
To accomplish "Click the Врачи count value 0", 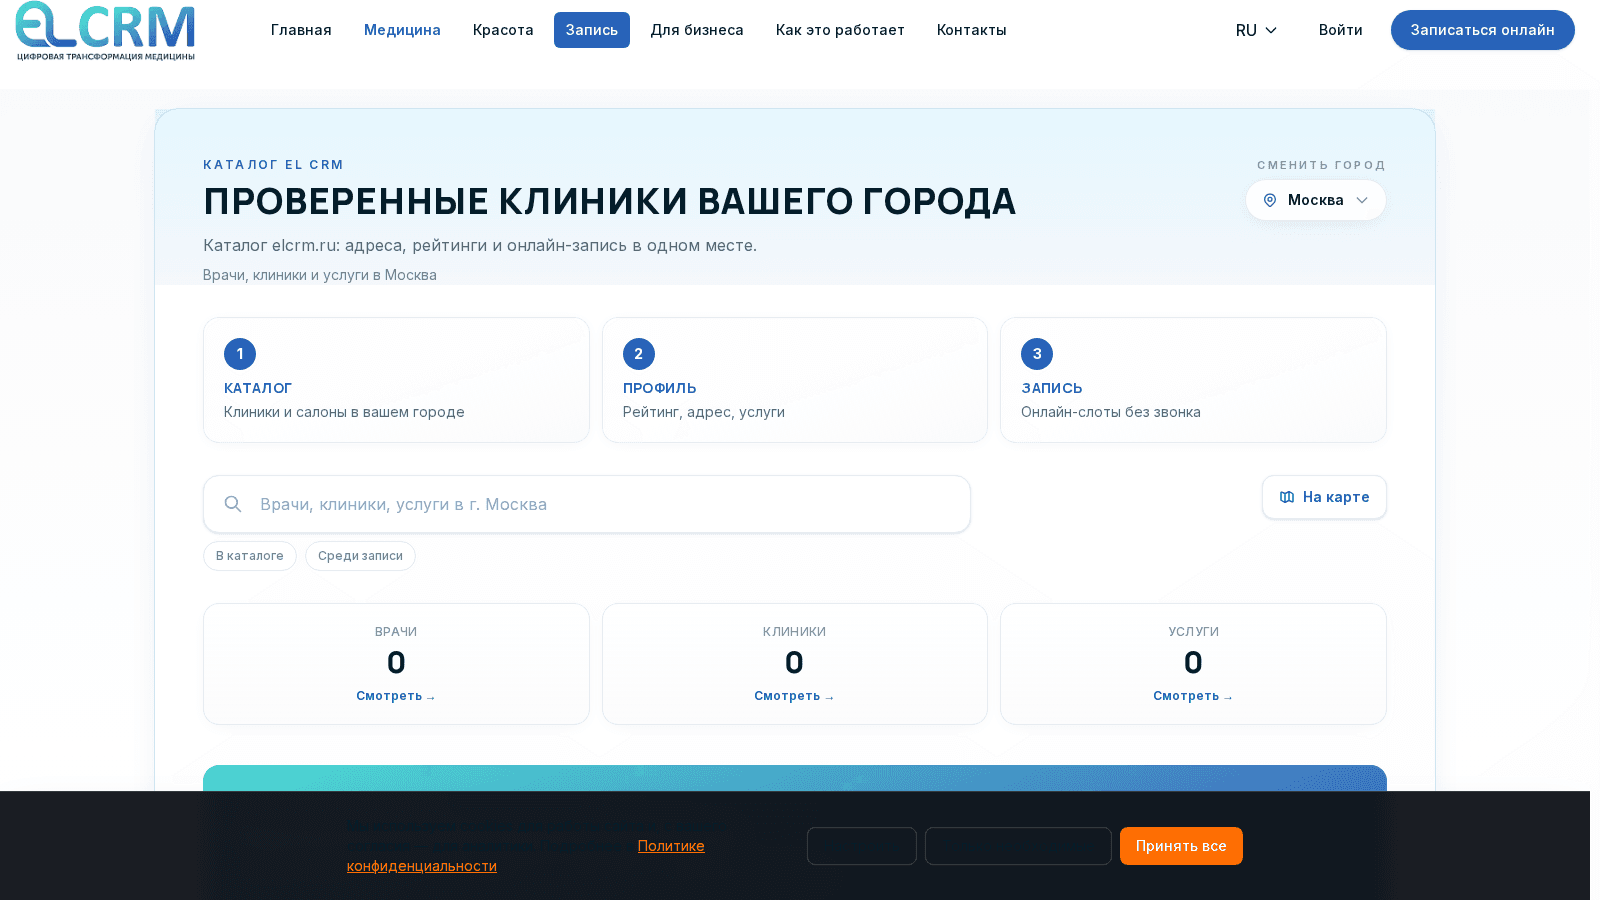I will pos(396,662).
